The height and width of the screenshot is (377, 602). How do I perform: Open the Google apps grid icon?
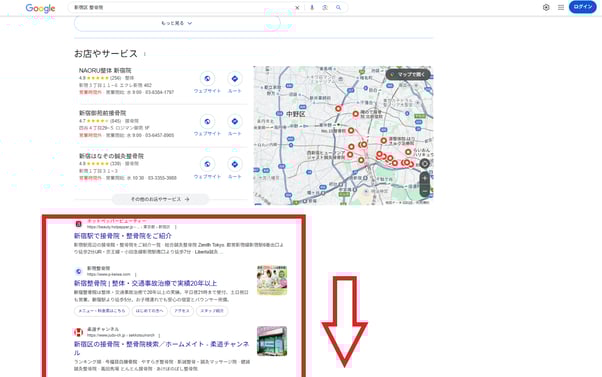(x=561, y=7)
